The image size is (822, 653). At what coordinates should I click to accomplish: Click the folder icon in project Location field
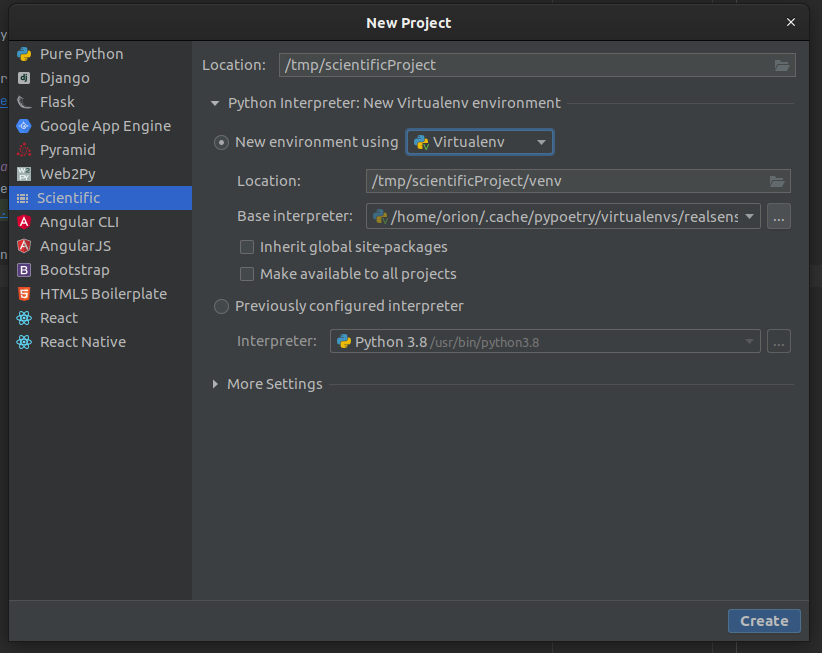tap(781, 65)
